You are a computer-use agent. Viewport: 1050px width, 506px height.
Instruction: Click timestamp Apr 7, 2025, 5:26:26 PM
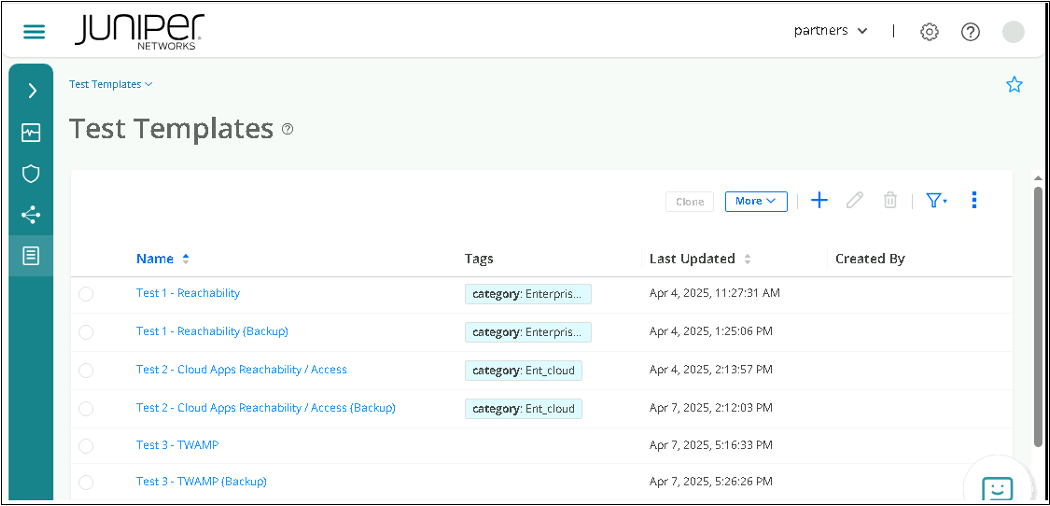[711, 481]
